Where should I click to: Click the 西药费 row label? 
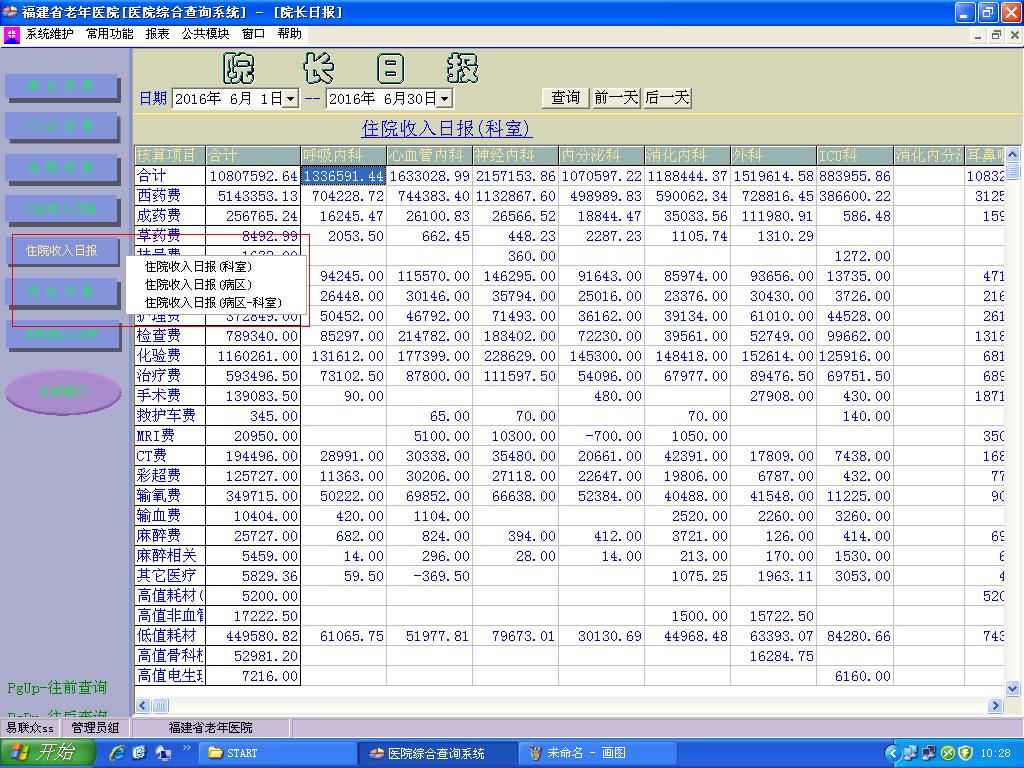pos(170,195)
